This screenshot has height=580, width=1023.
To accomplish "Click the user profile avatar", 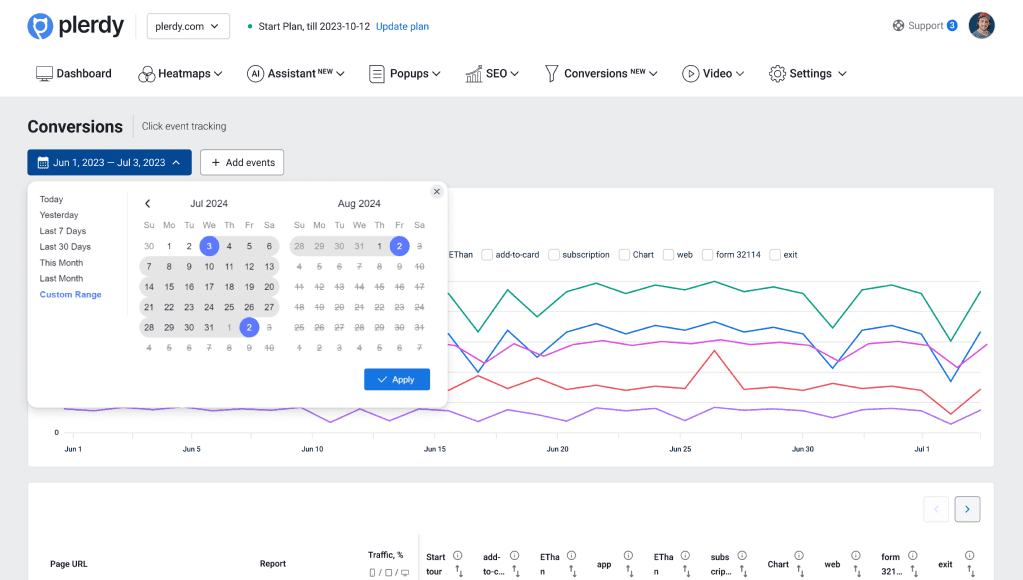I will (x=981, y=26).
